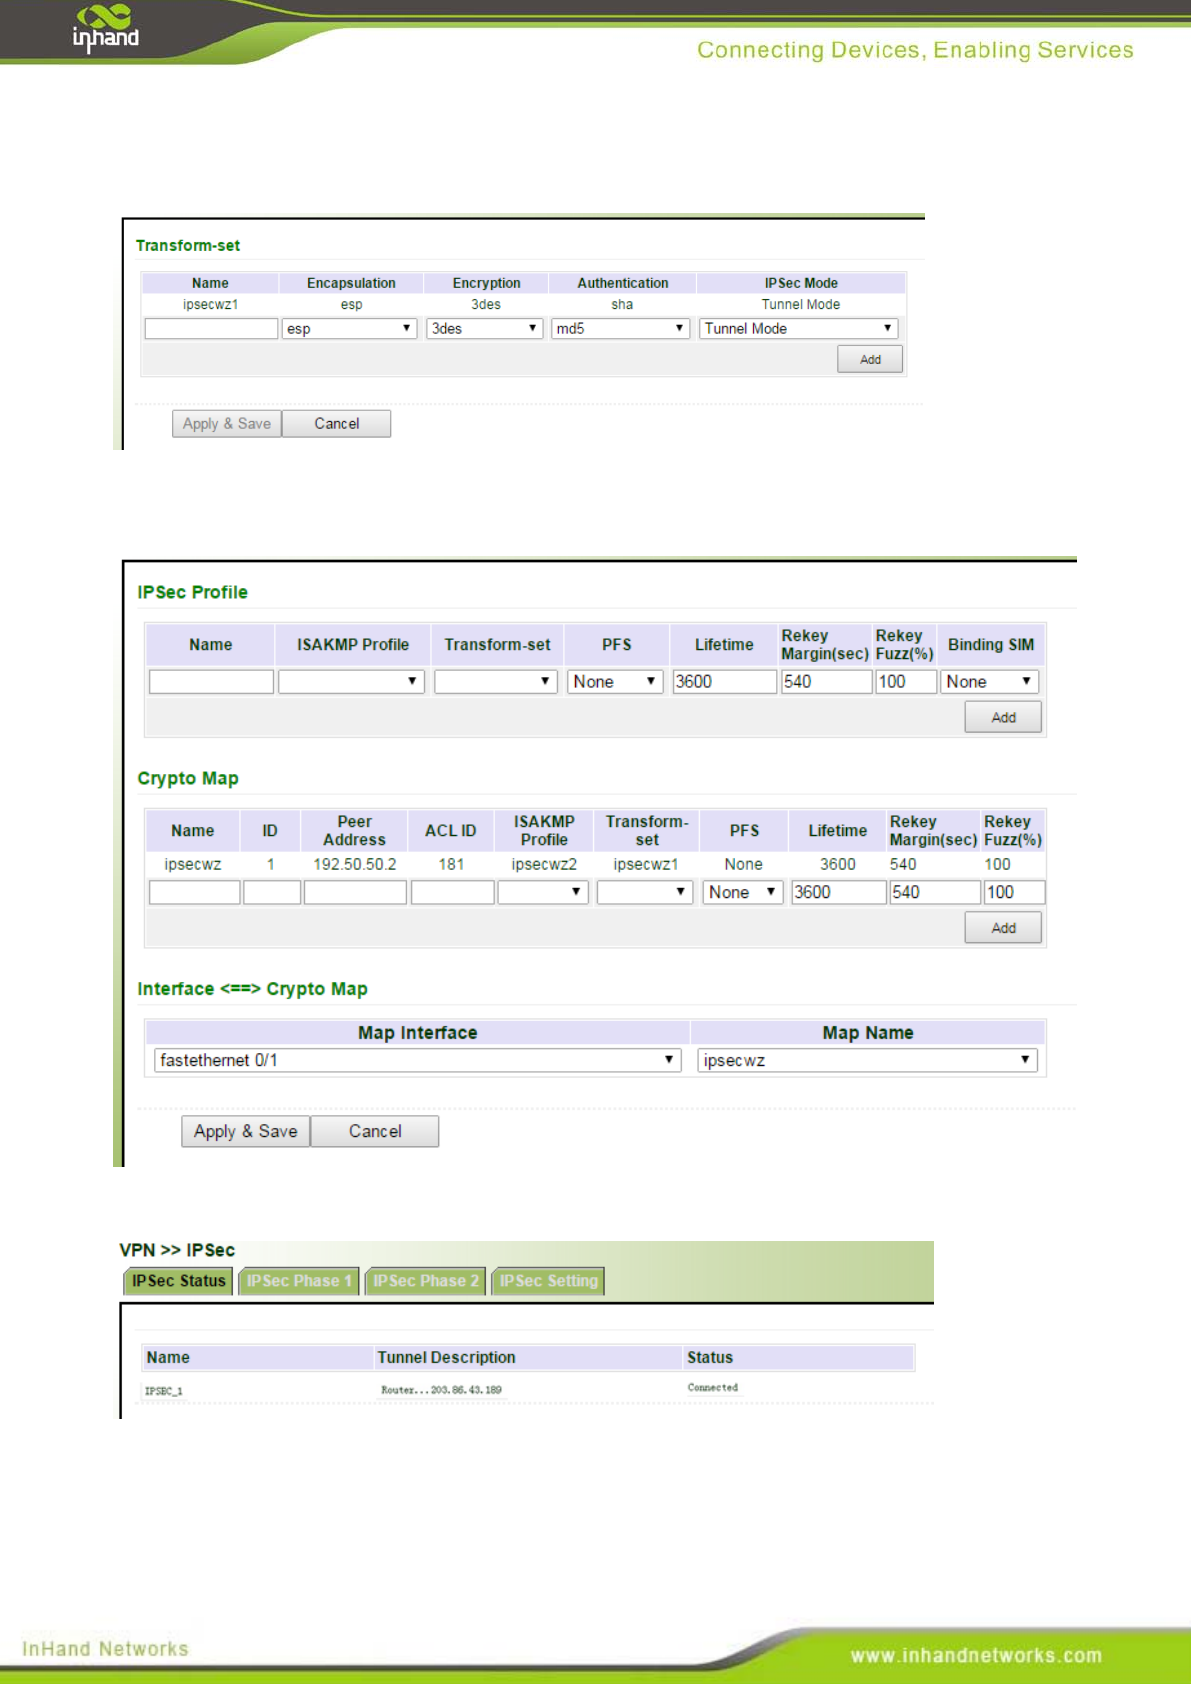Click Add button in Crypto Map section

pyautogui.click(x=1003, y=928)
